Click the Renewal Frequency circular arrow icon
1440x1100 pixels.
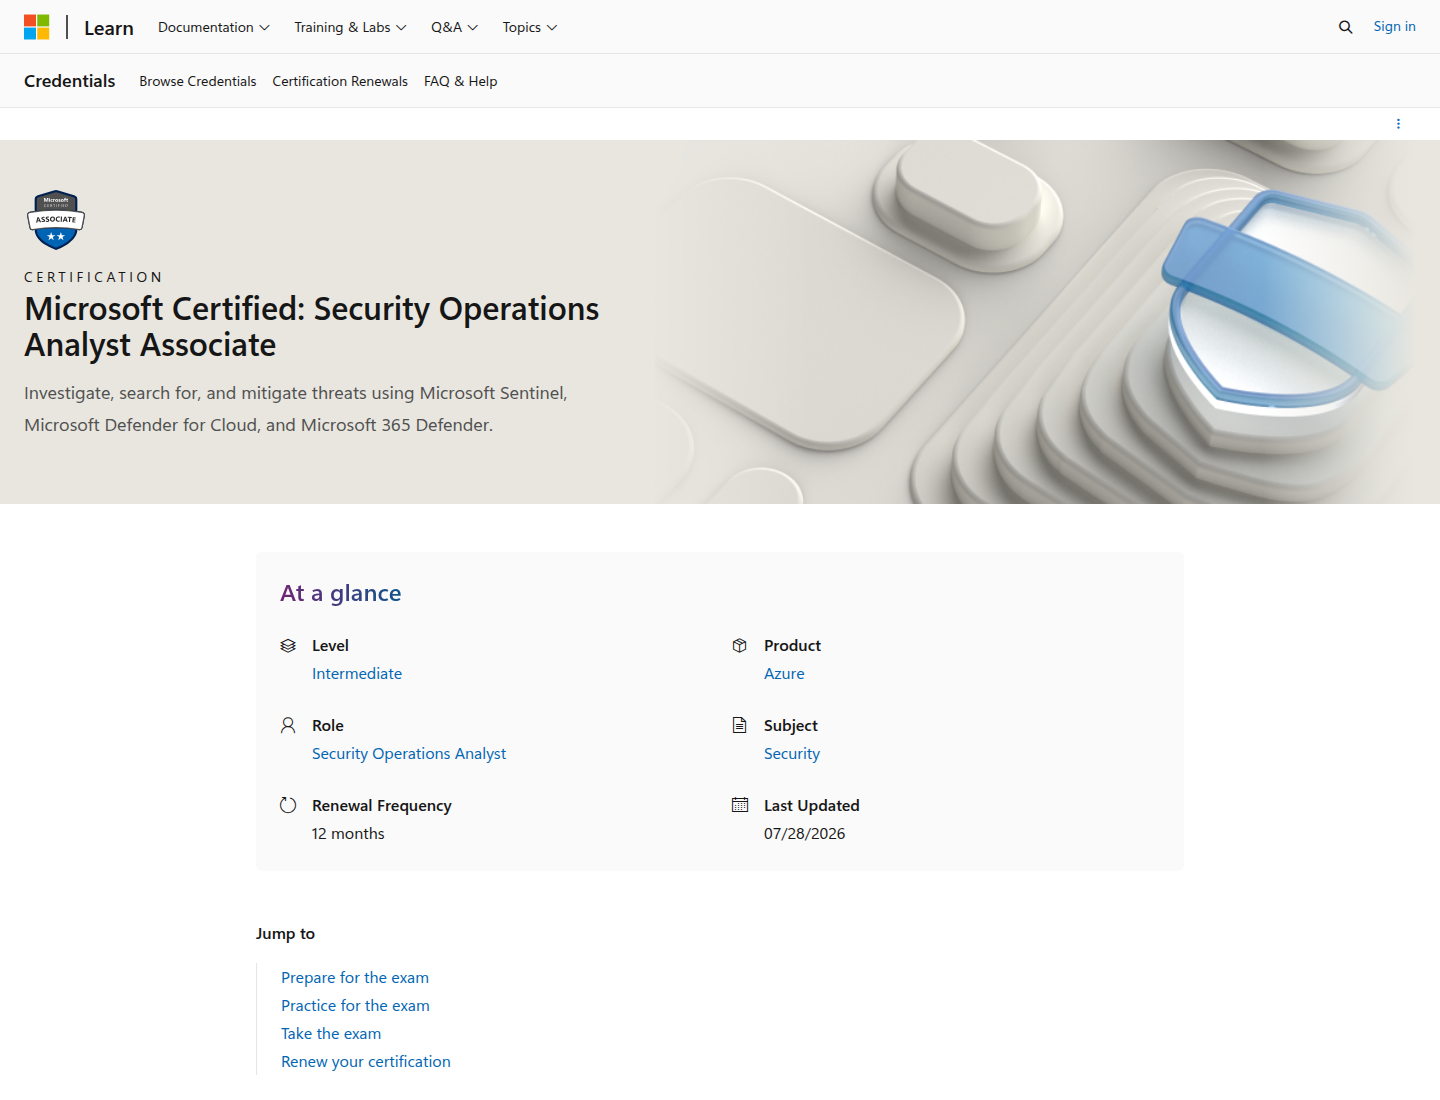(x=288, y=805)
